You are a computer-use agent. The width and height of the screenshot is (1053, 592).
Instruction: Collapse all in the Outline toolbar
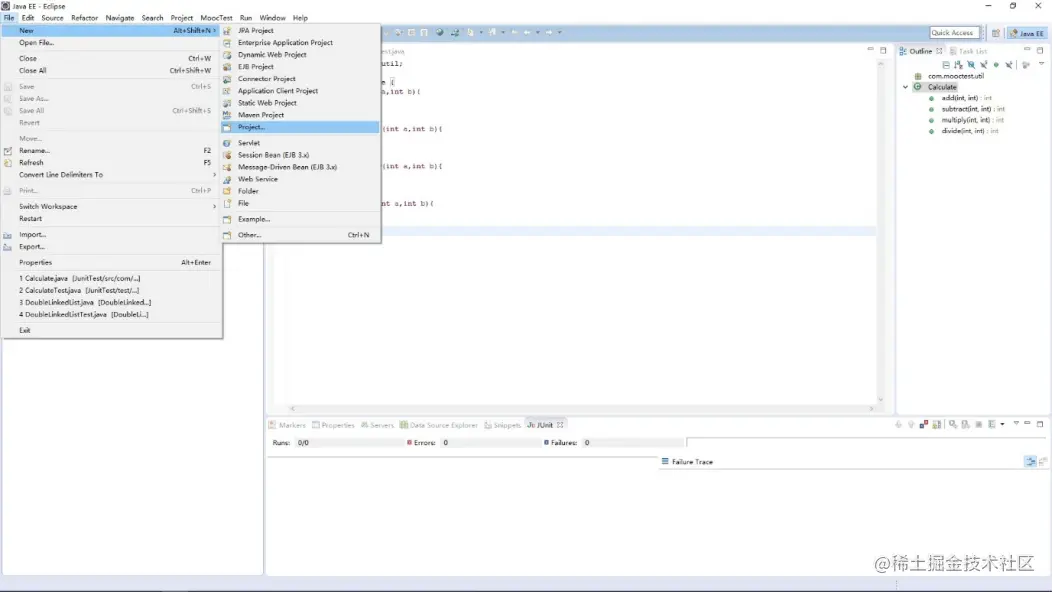pyautogui.click(x=946, y=65)
